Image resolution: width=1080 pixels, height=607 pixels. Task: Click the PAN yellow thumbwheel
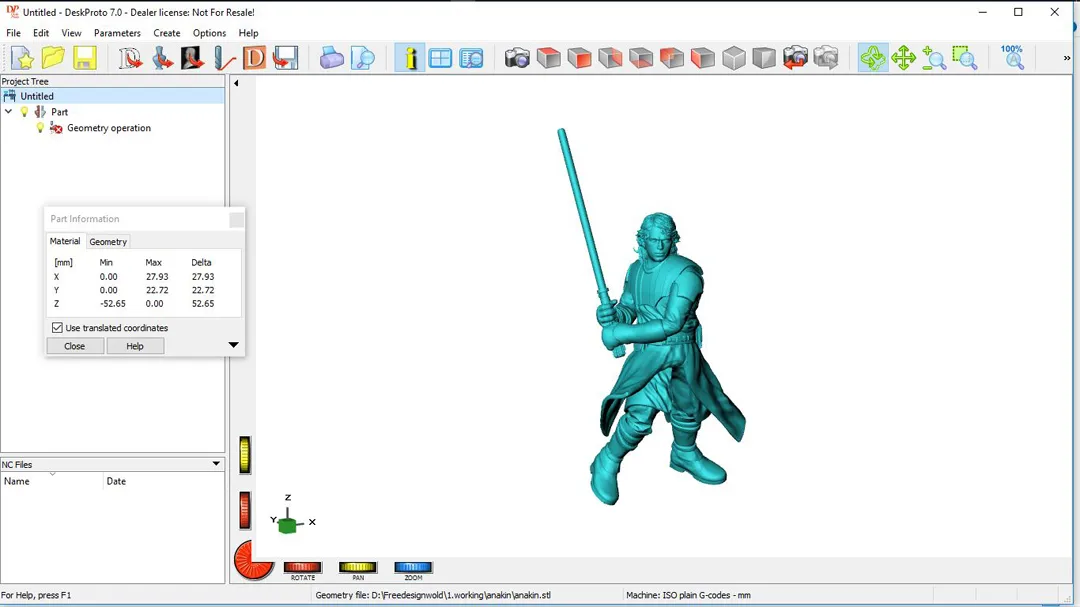[357, 567]
